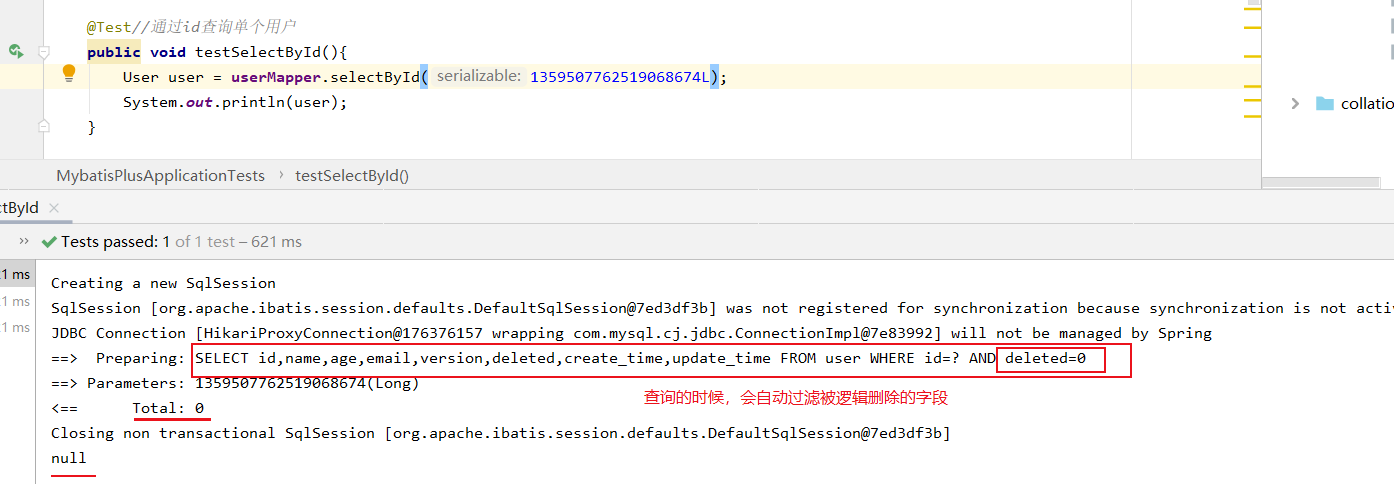Select the first test result row showing ms
Image resolution: width=1394 pixels, height=484 pixels.
[15, 275]
